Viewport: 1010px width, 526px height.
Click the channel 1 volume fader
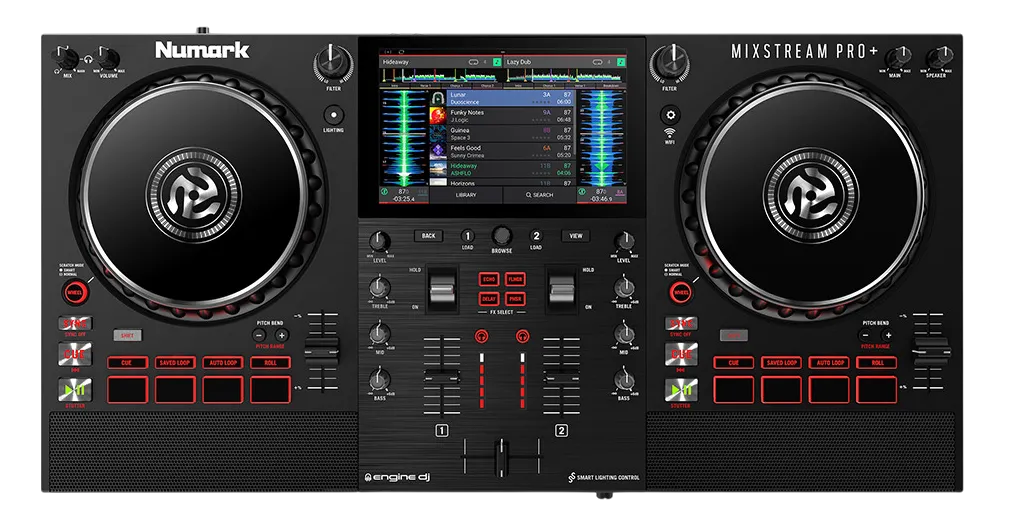point(442,376)
